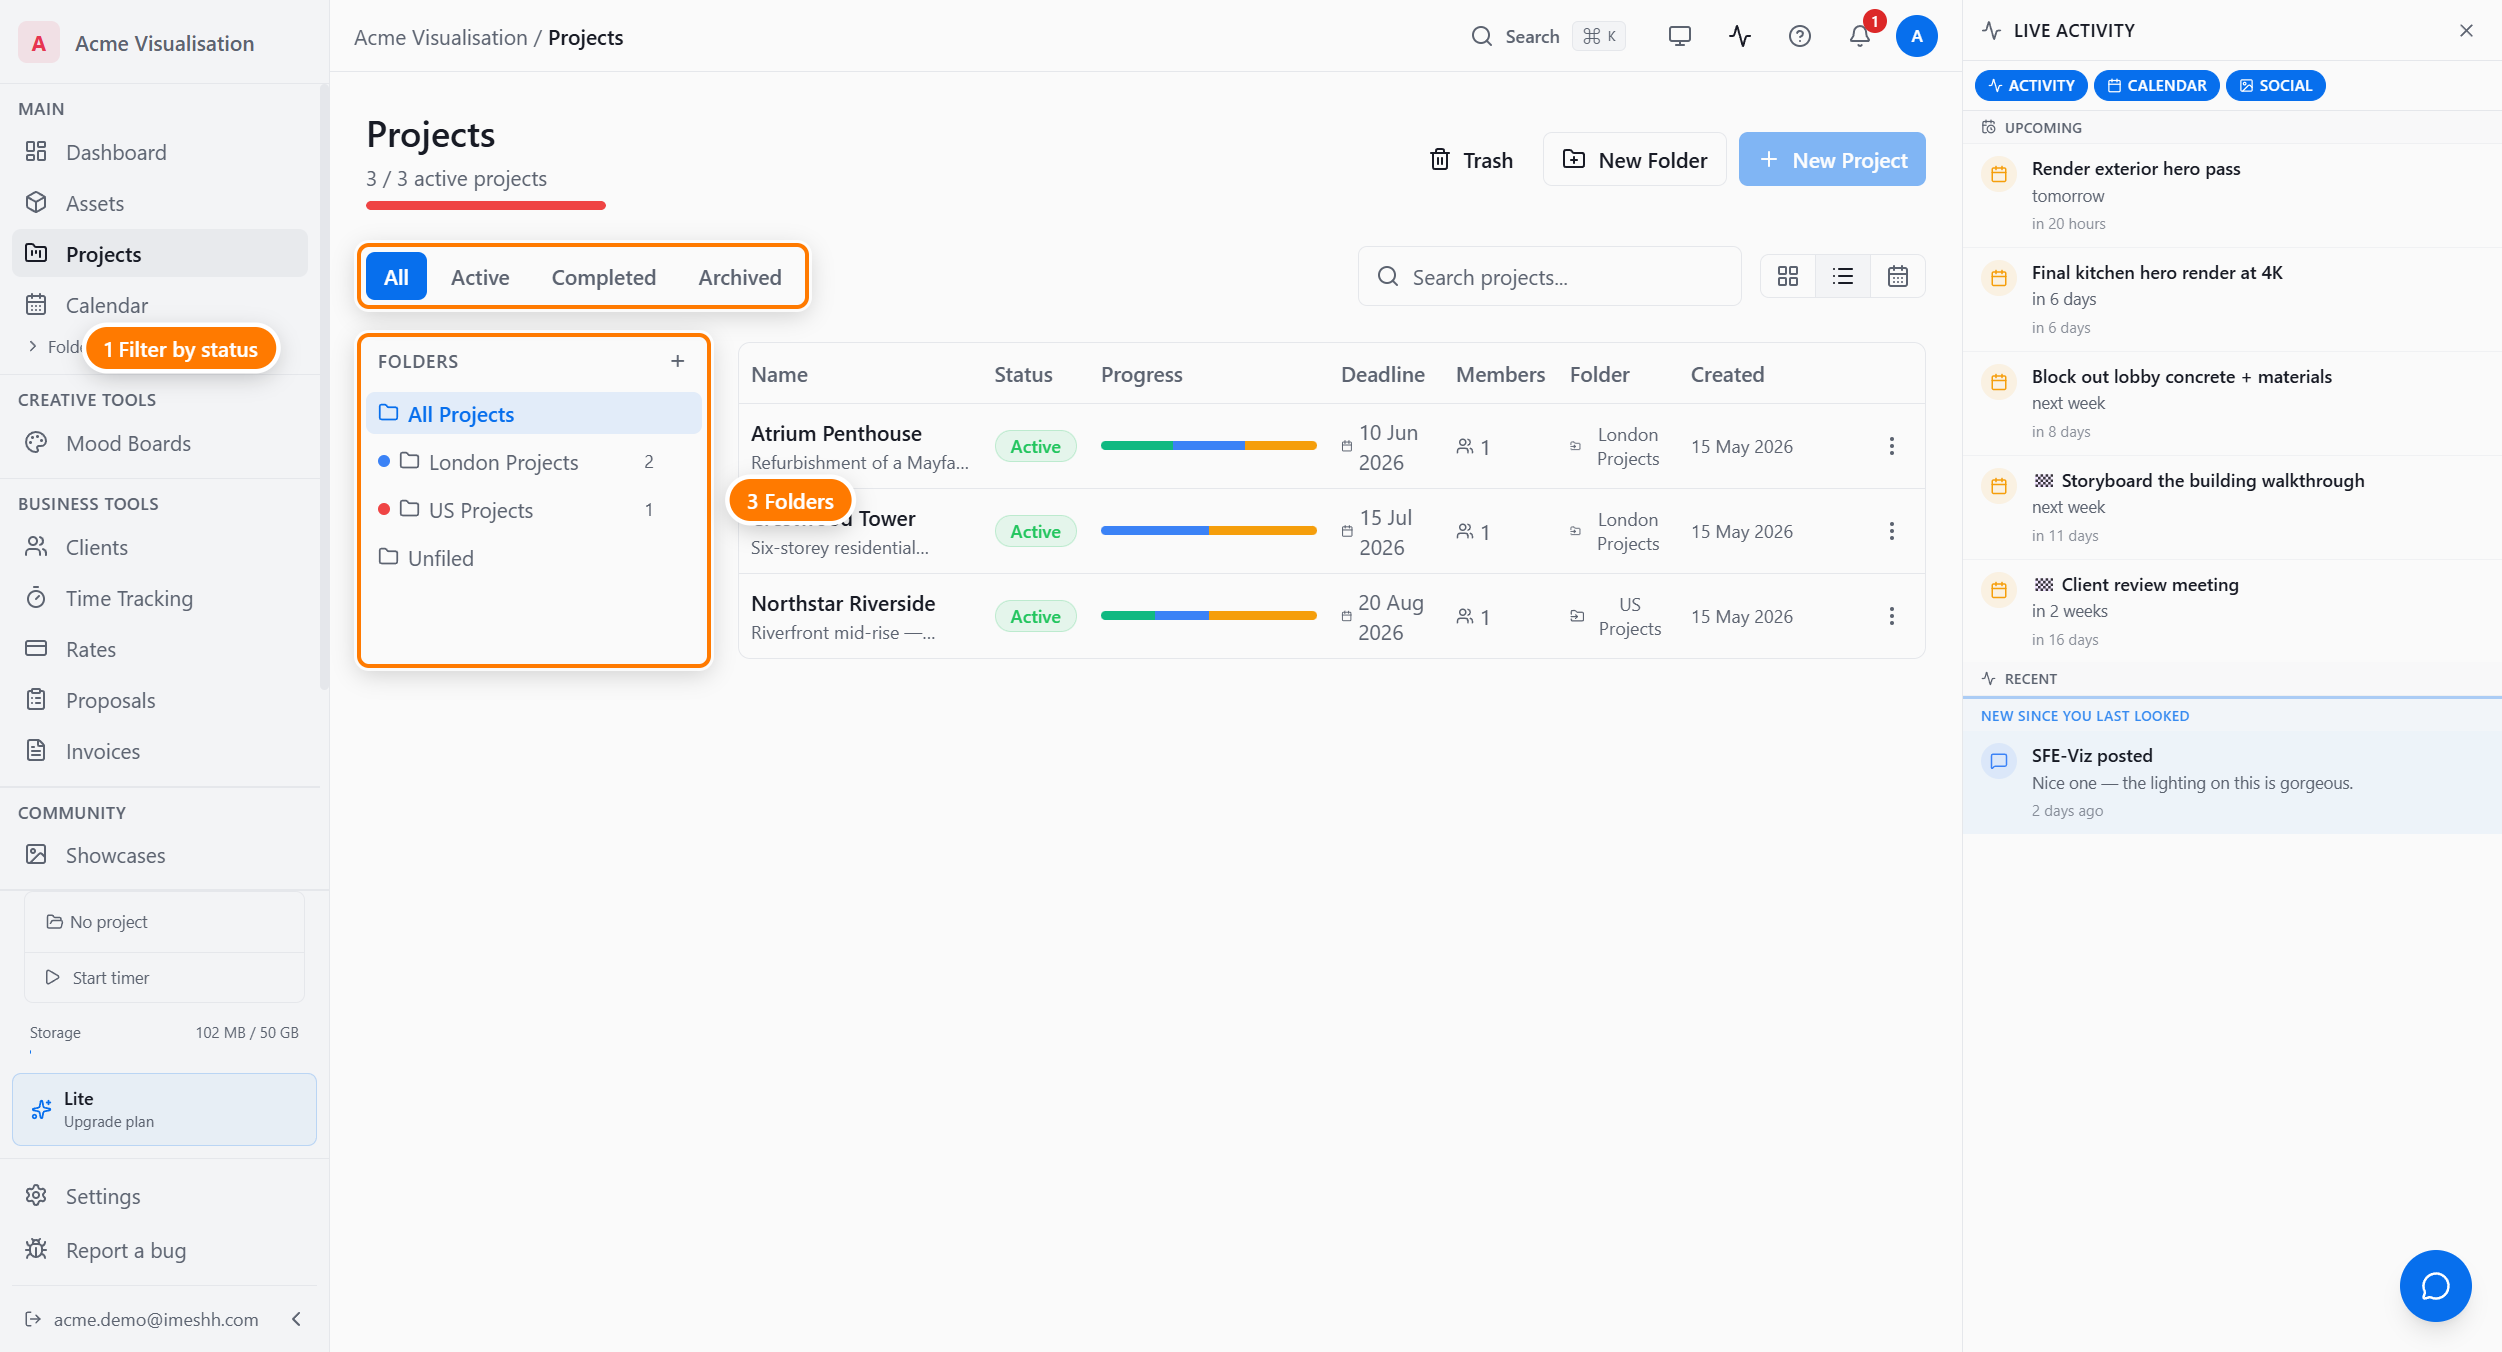
Task: Click the Acme Visualisation breadcrumb link
Action: point(440,37)
